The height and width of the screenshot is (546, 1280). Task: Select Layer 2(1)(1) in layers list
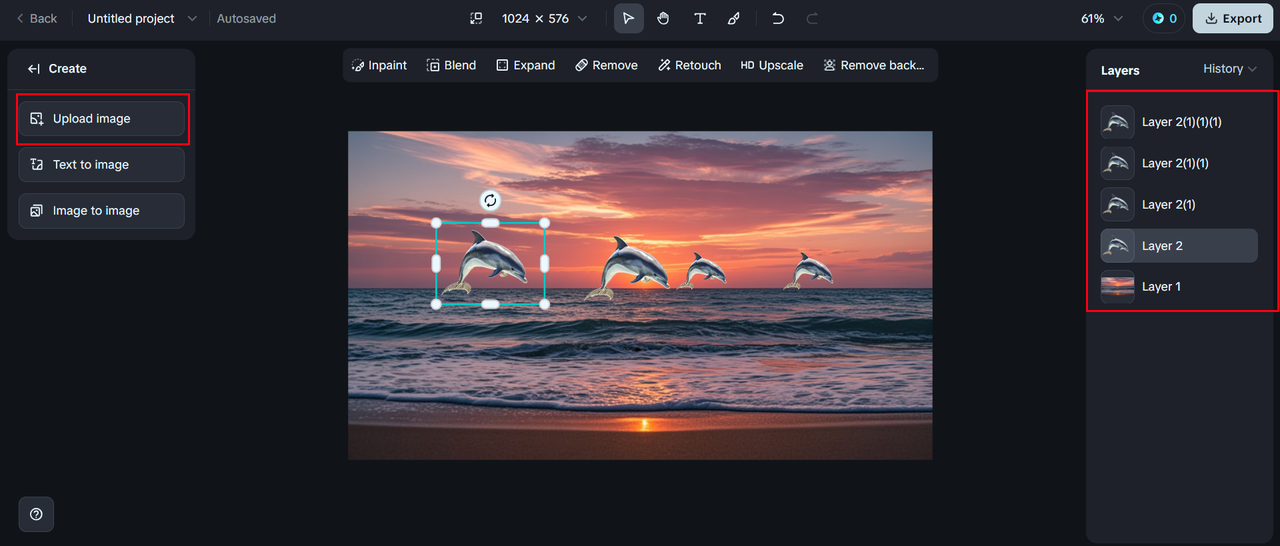1179,163
